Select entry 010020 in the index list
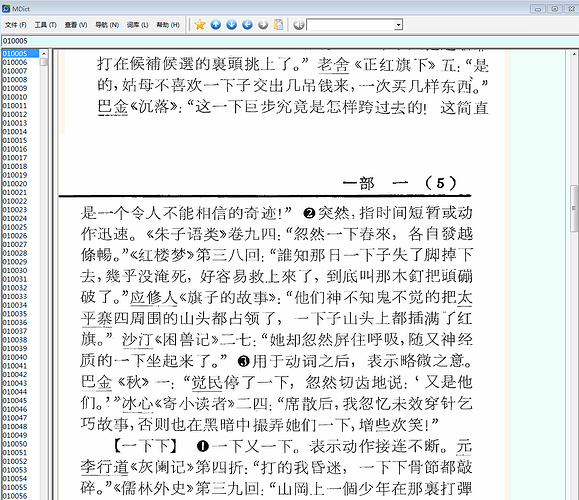Image resolution: width=579 pixels, height=500 pixels. tap(15, 184)
